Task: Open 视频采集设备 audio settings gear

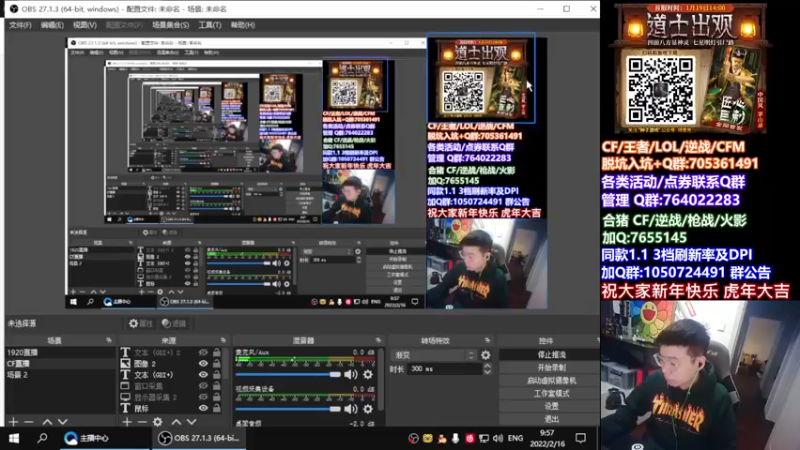Action: [368, 409]
